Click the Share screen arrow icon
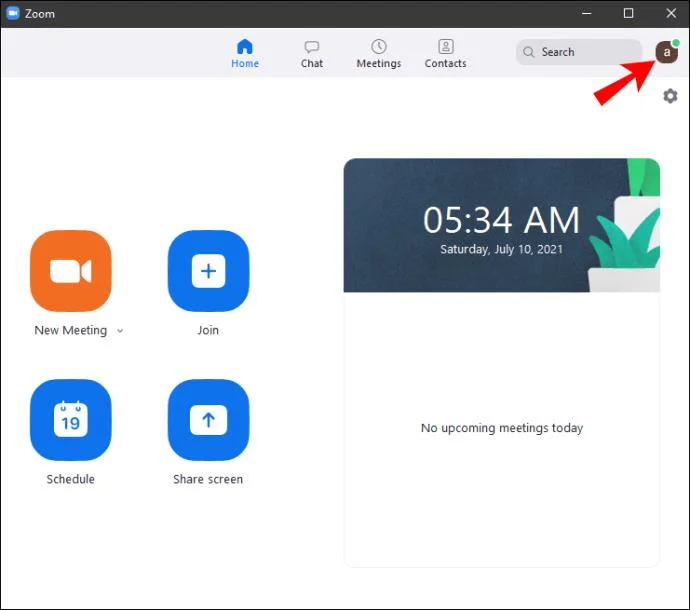Viewport: 690px width, 610px height. click(209, 420)
